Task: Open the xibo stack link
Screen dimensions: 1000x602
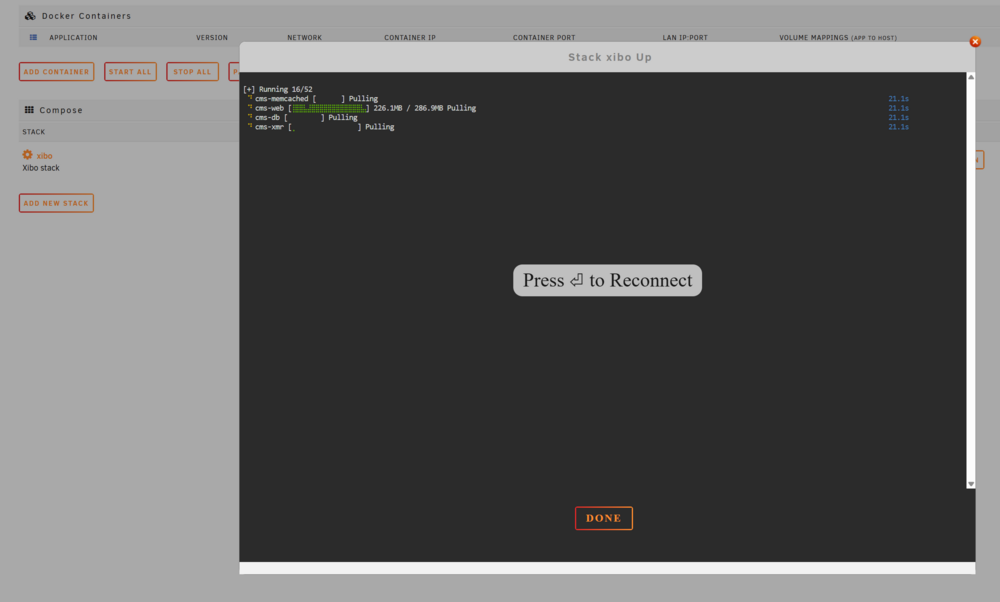Action: click(x=44, y=156)
